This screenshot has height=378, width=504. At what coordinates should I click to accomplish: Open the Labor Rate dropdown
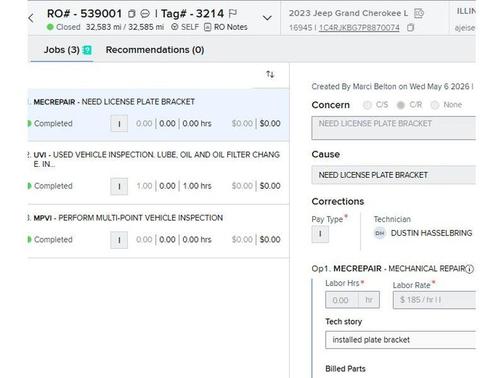click(x=434, y=300)
